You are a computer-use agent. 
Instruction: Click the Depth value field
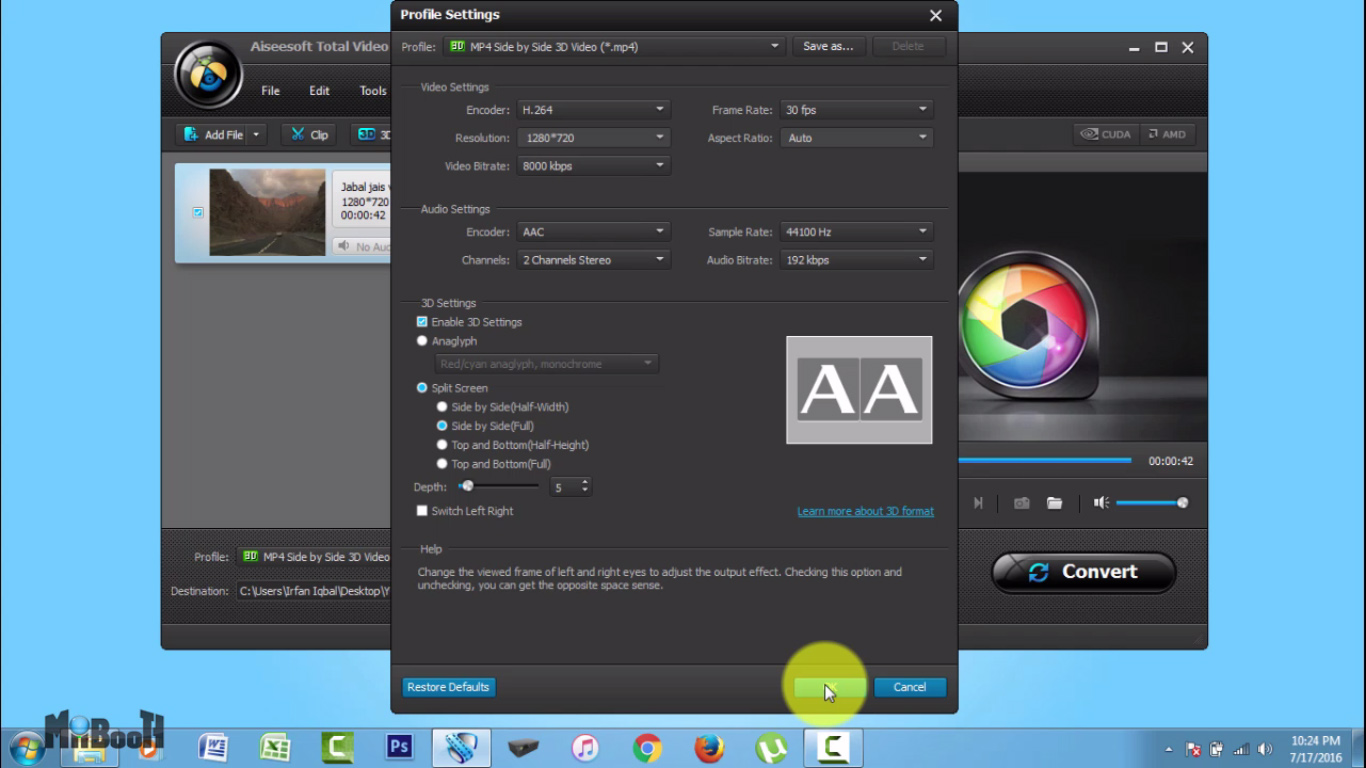pos(564,487)
